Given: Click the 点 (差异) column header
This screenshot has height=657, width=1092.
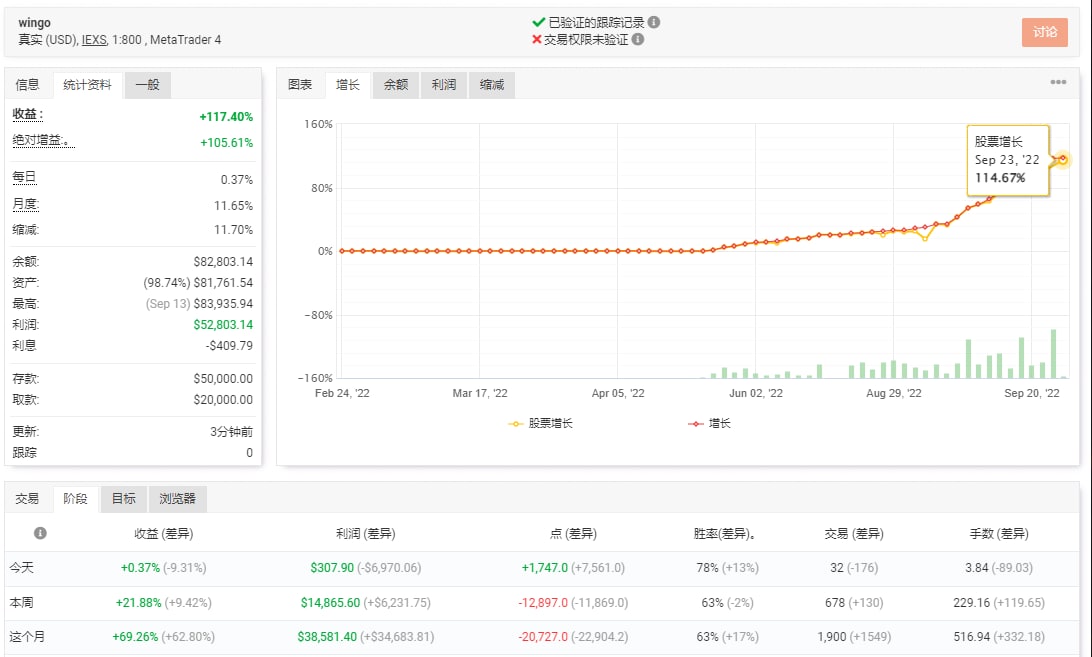Looking at the screenshot, I should 573,534.
